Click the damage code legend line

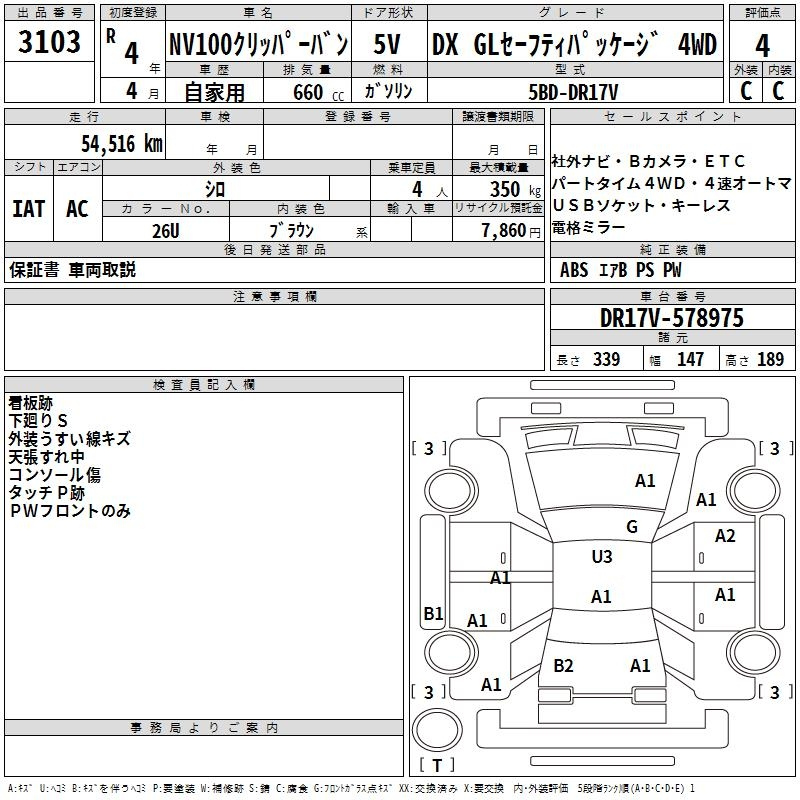(x=351, y=789)
